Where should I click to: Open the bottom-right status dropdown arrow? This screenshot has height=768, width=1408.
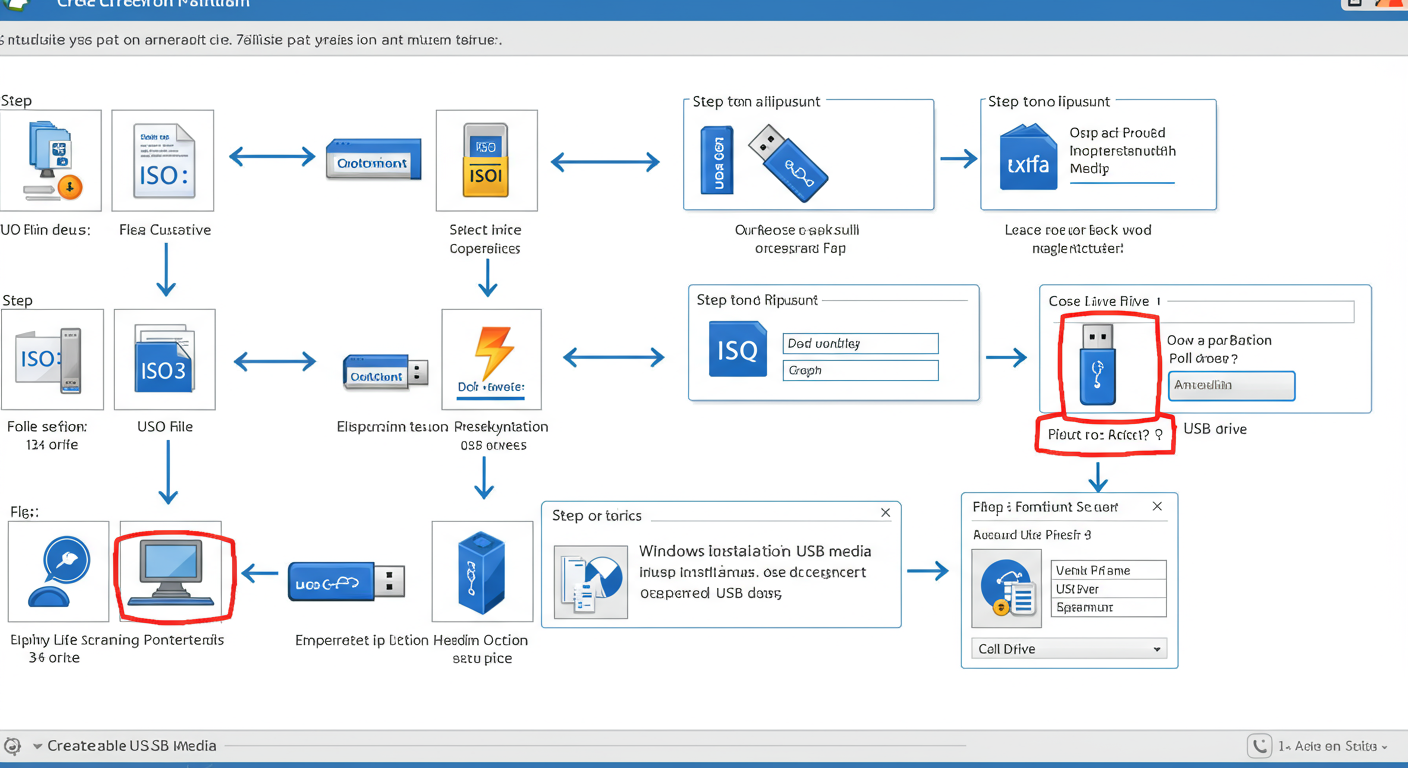pyautogui.click(x=1384, y=747)
